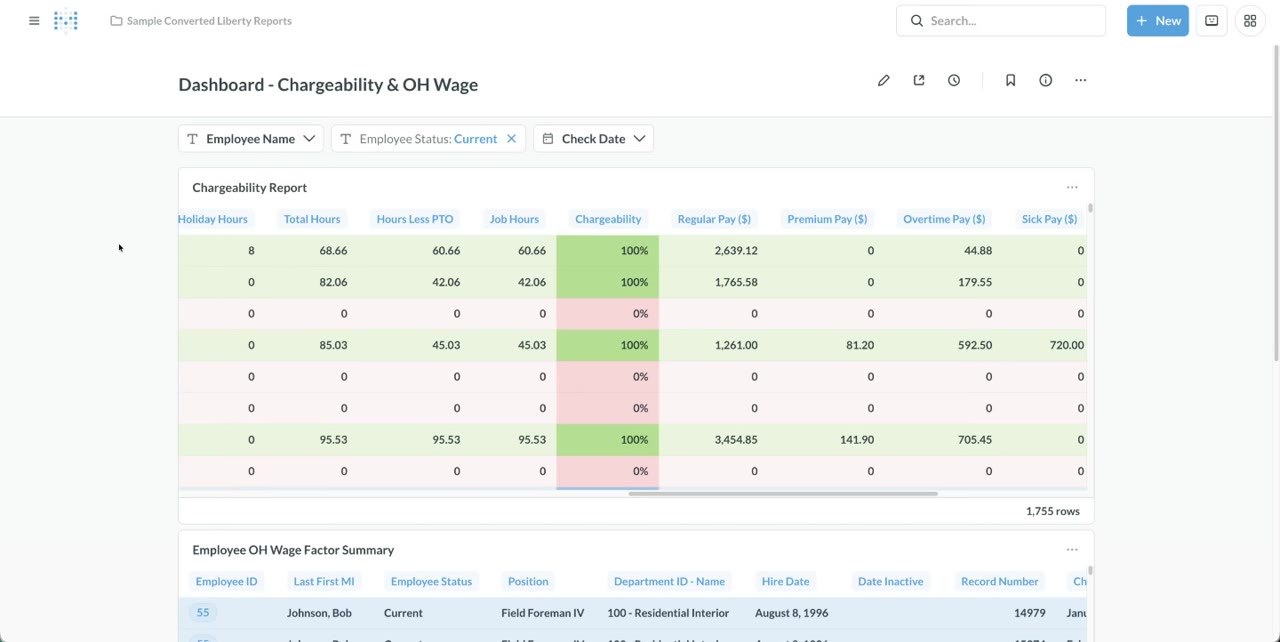This screenshot has height=642, width=1280.
Task: Click the New button
Action: (x=1157, y=20)
